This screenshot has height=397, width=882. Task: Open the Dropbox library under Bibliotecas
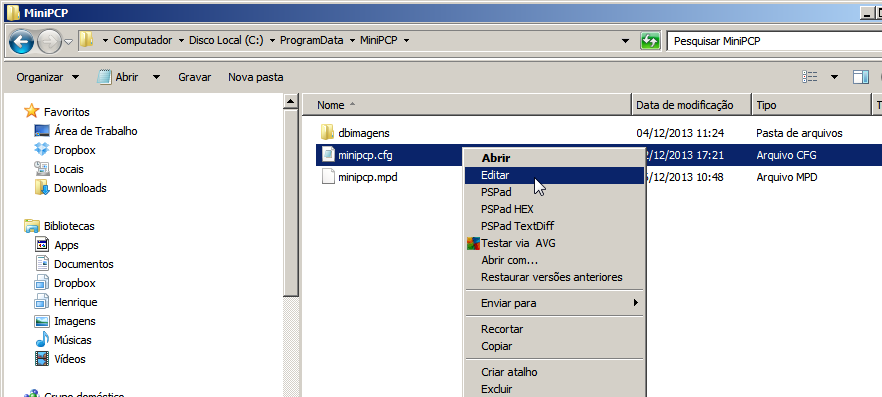tap(74, 283)
